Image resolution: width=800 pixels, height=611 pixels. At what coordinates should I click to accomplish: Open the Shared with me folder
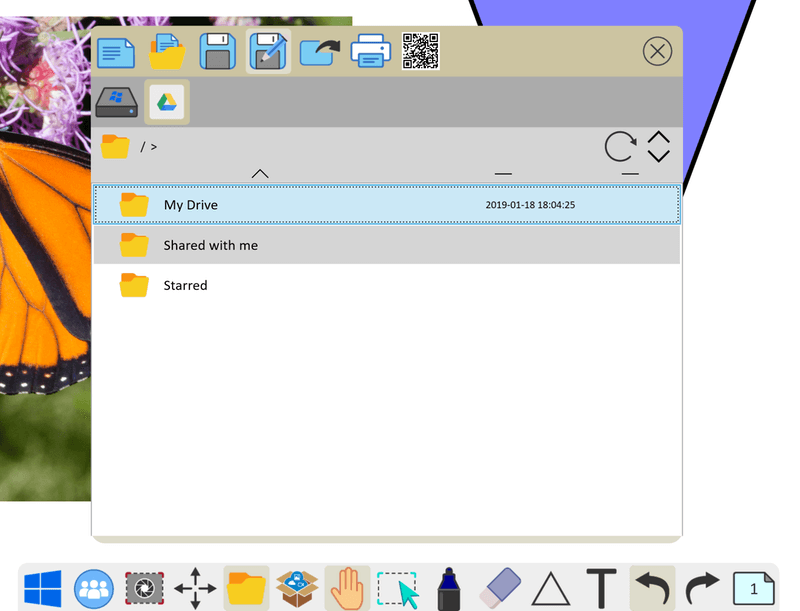[387, 245]
